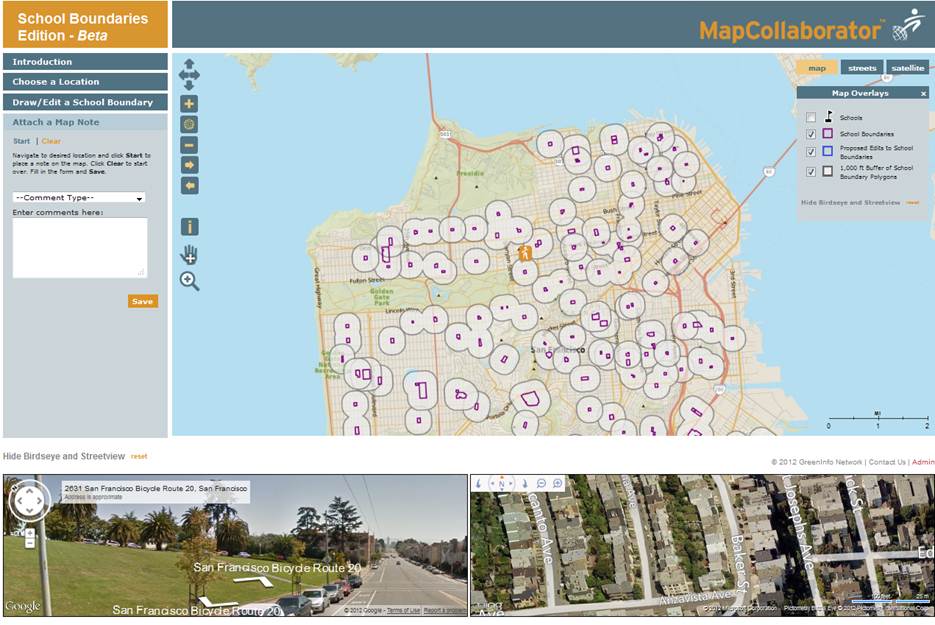The image size is (935, 625).
Task: Click the Street View navigation compass control
Action: (29, 501)
